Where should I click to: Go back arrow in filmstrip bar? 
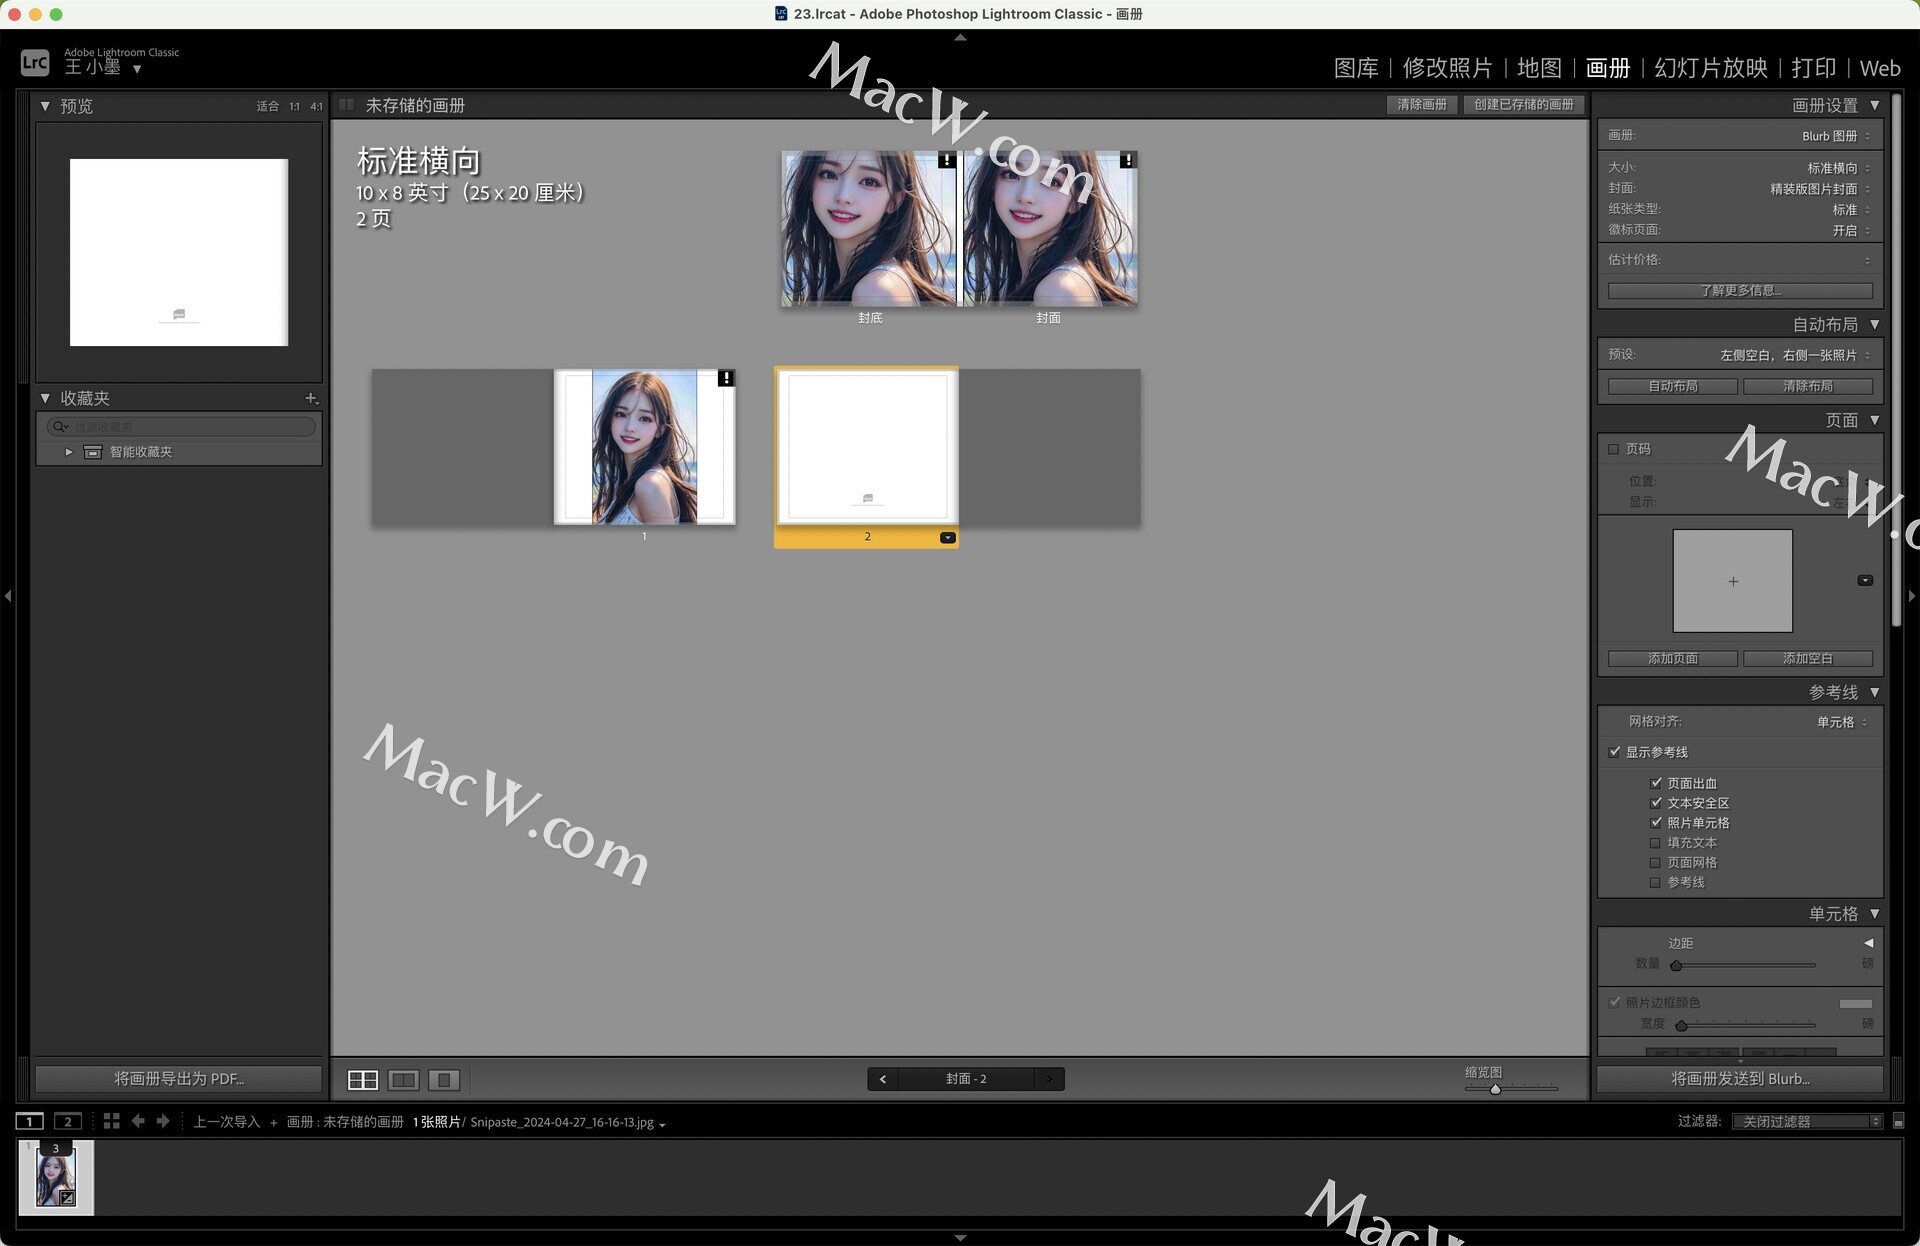(138, 1122)
